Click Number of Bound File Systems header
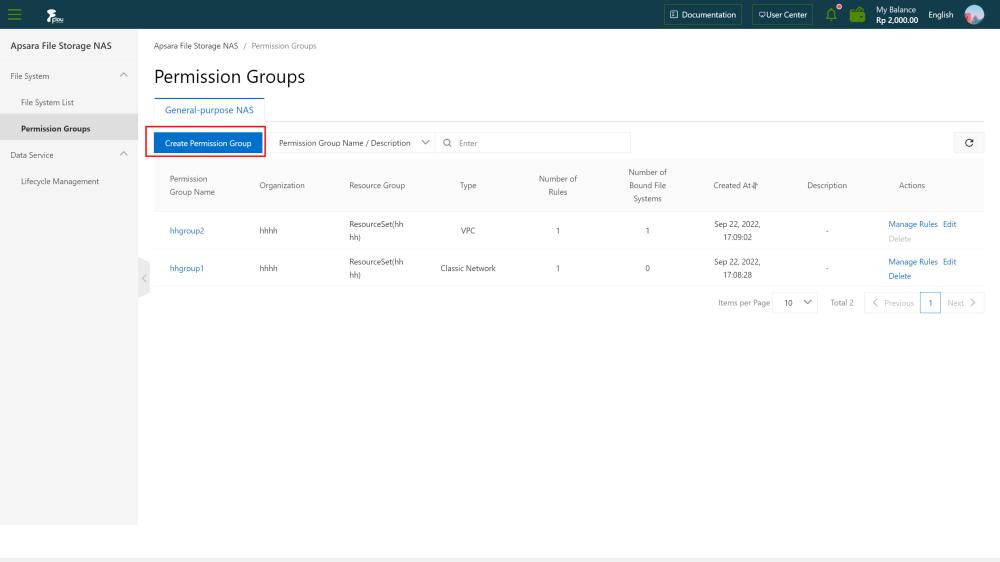Viewport: 1000px width, 562px height. pyautogui.click(x=647, y=185)
